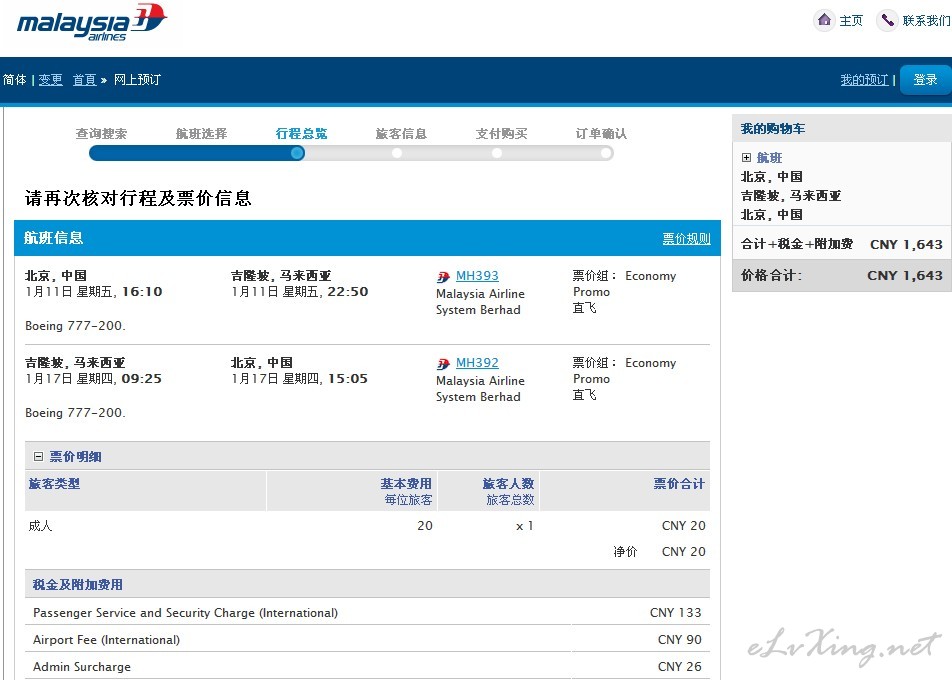Click the 航班信息 section header

click(x=367, y=238)
